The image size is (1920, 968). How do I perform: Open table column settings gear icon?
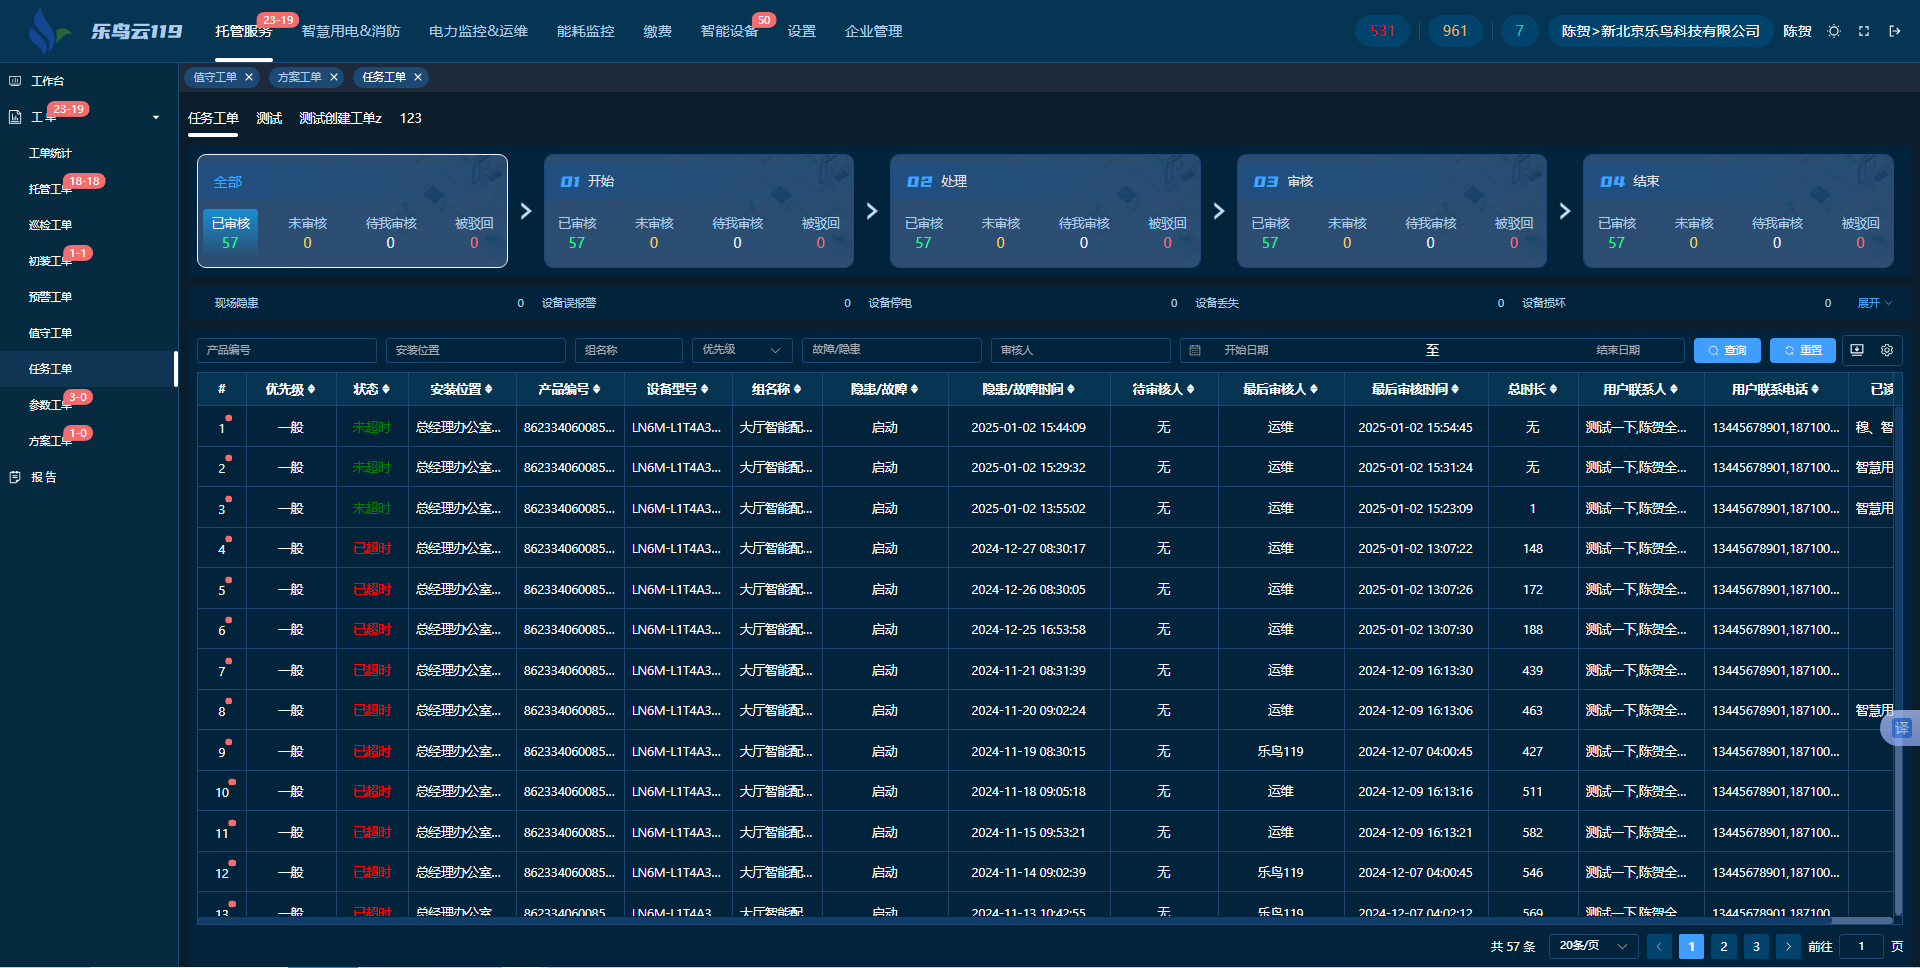click(x=1887, y=350)
